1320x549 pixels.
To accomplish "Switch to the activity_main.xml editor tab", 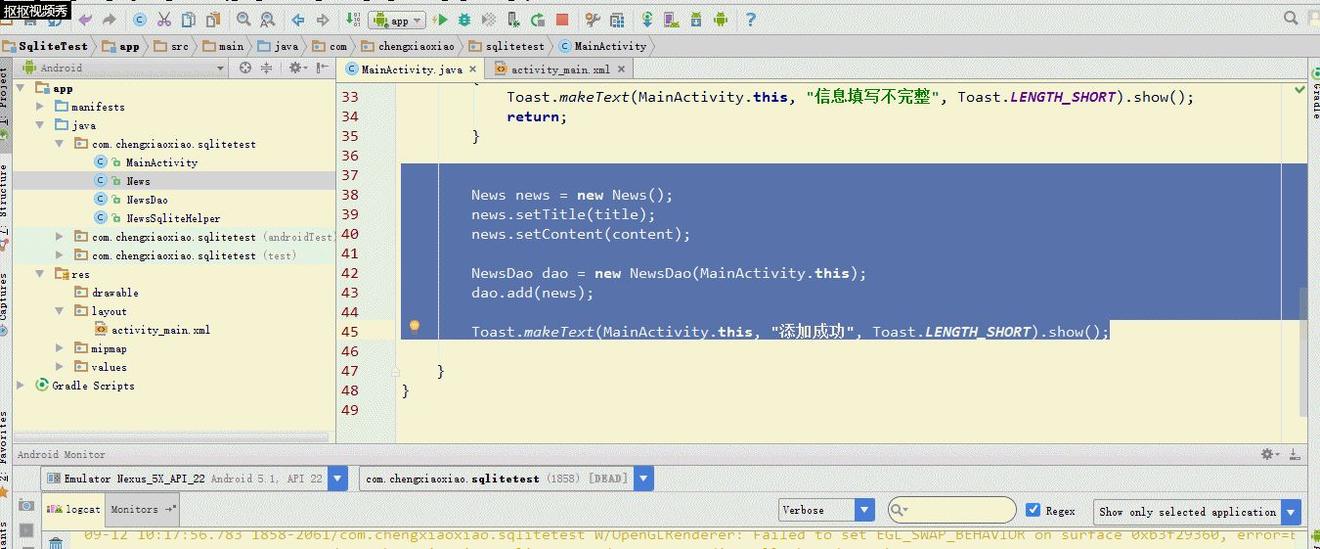I will click(559, 69).
